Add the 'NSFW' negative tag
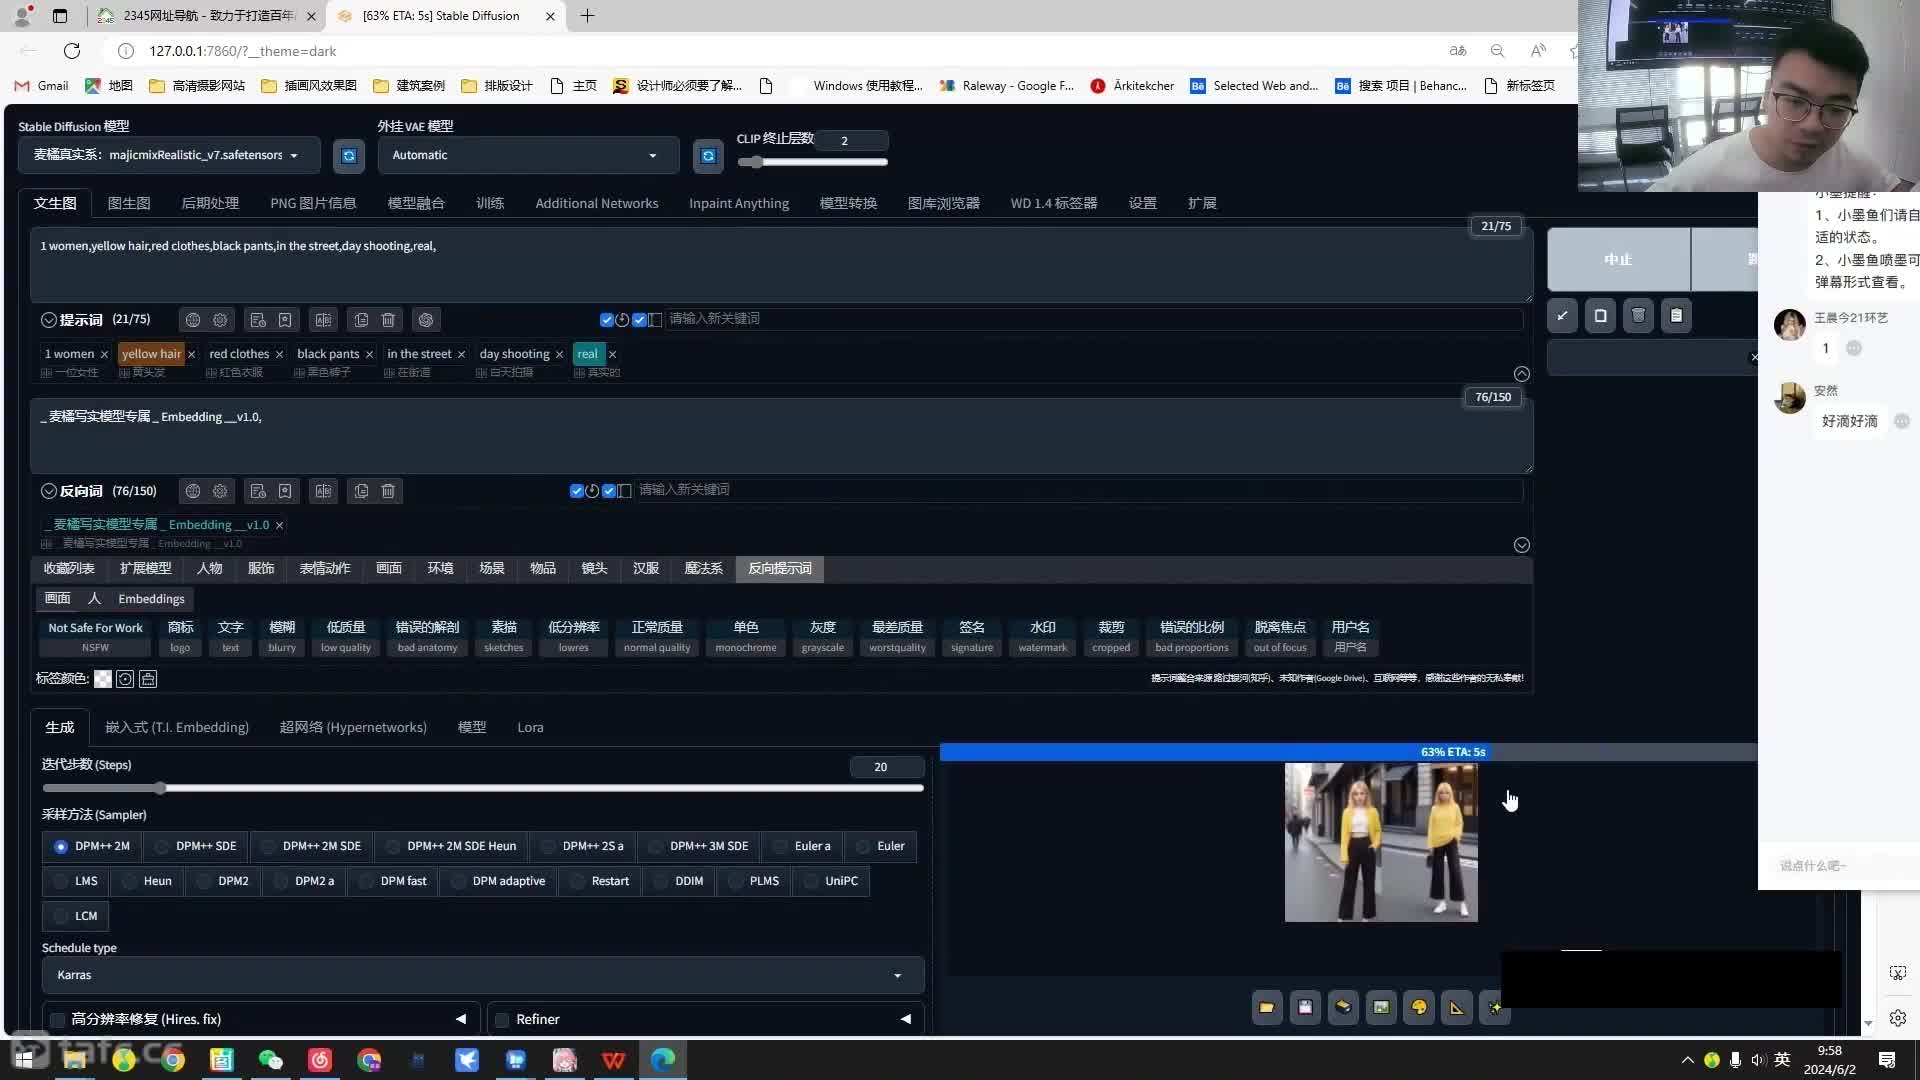This screenshot has height=1080, width=1920. [x=95, y=636]
